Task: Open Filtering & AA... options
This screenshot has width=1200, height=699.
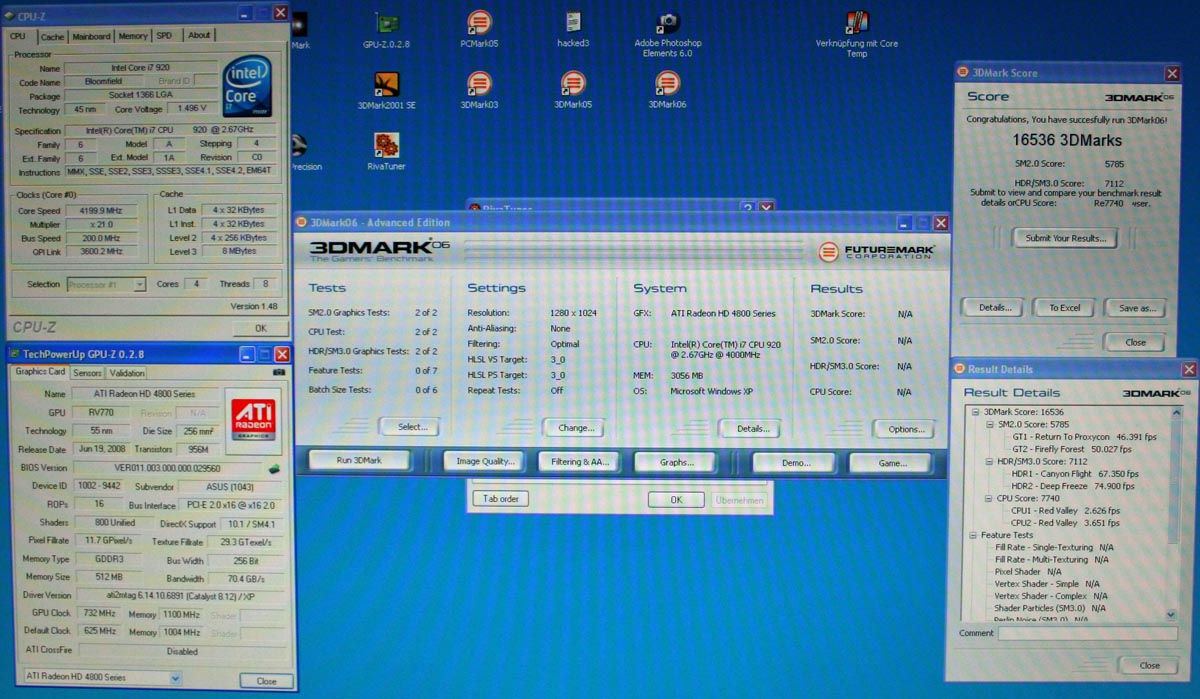Action: click(580, 462)
